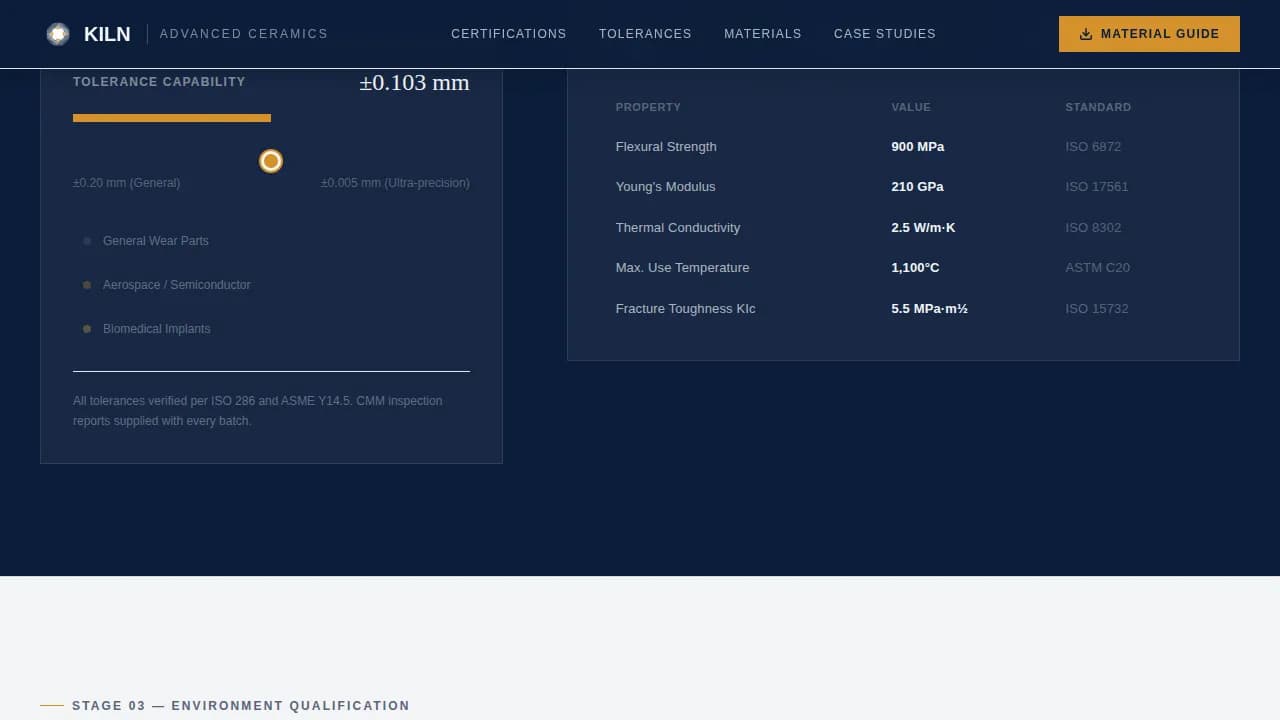Open the TOLERANCES navigation menu item
Screen dimensions: 1280x720
point(645,33)
